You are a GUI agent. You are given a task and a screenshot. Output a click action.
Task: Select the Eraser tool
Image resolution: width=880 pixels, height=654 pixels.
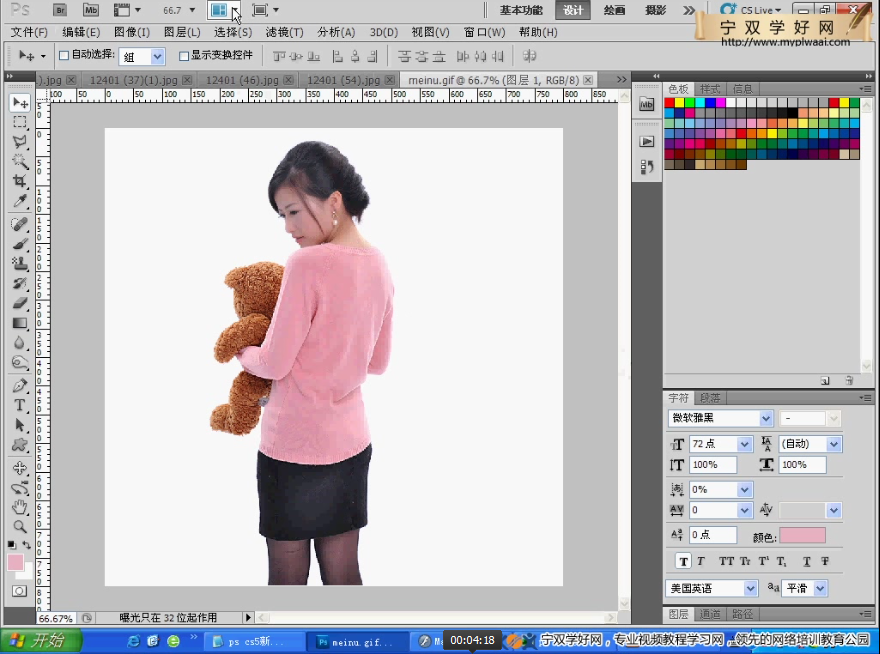coord(20,303)
